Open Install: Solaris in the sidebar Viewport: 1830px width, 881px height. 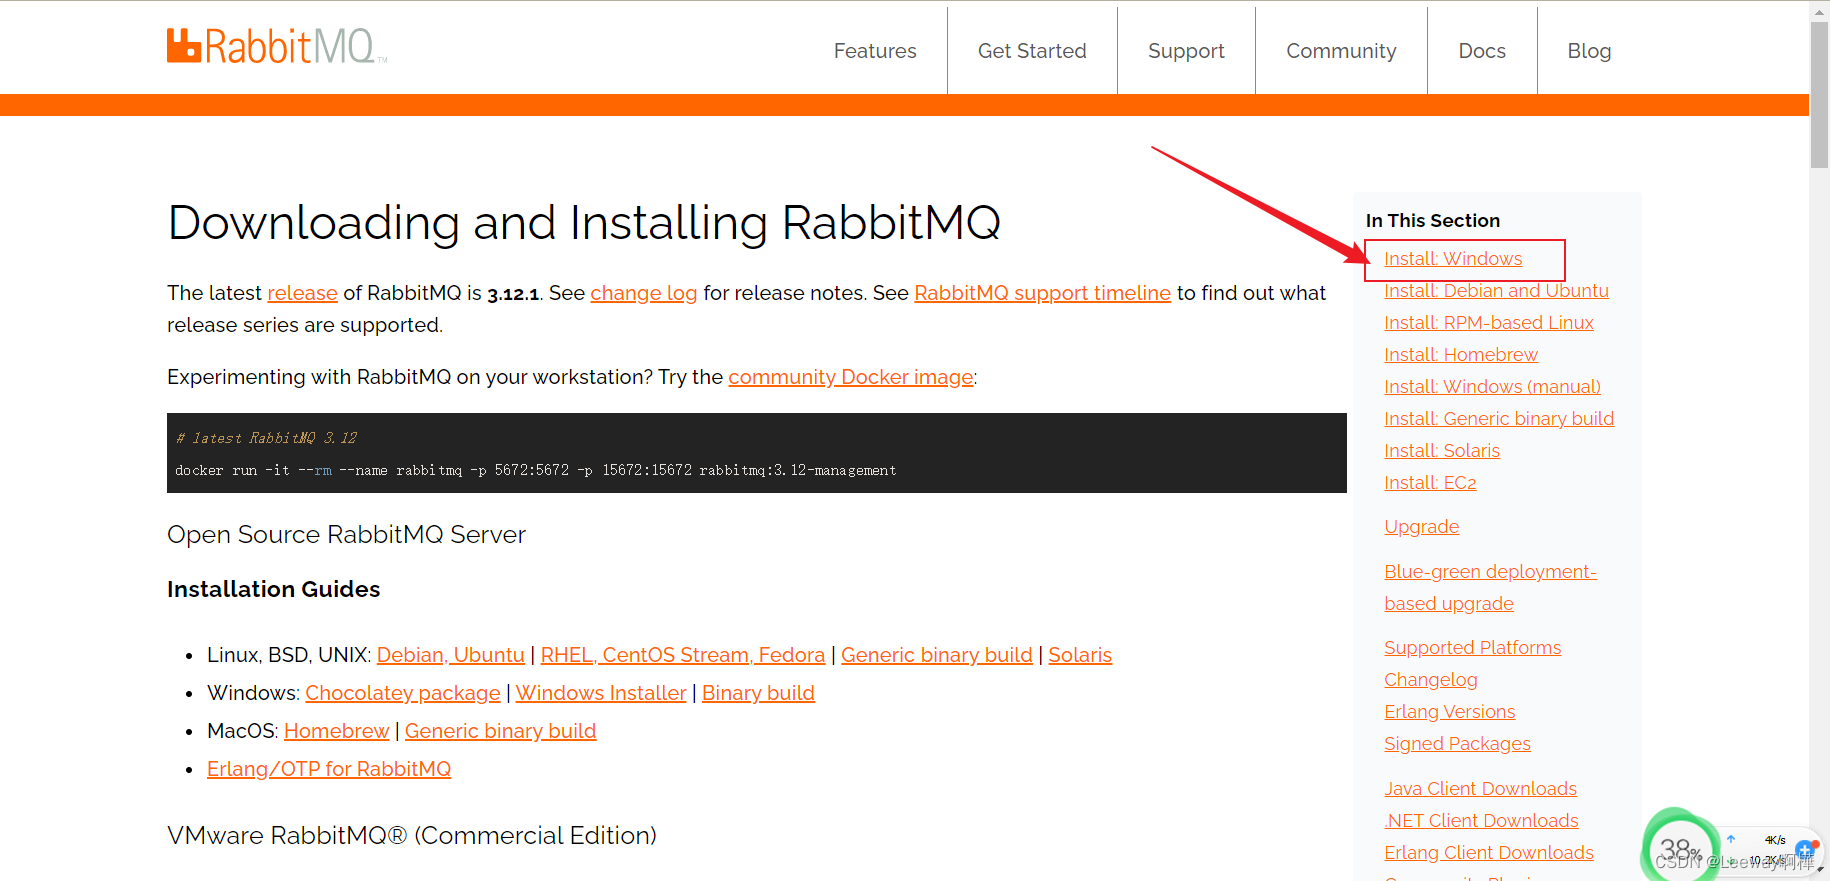[1442, 451]
